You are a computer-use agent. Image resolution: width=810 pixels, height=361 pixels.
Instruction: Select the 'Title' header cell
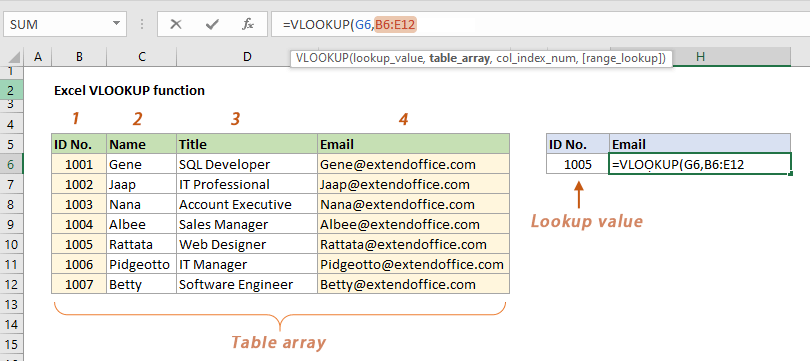(x=247, y=144)
